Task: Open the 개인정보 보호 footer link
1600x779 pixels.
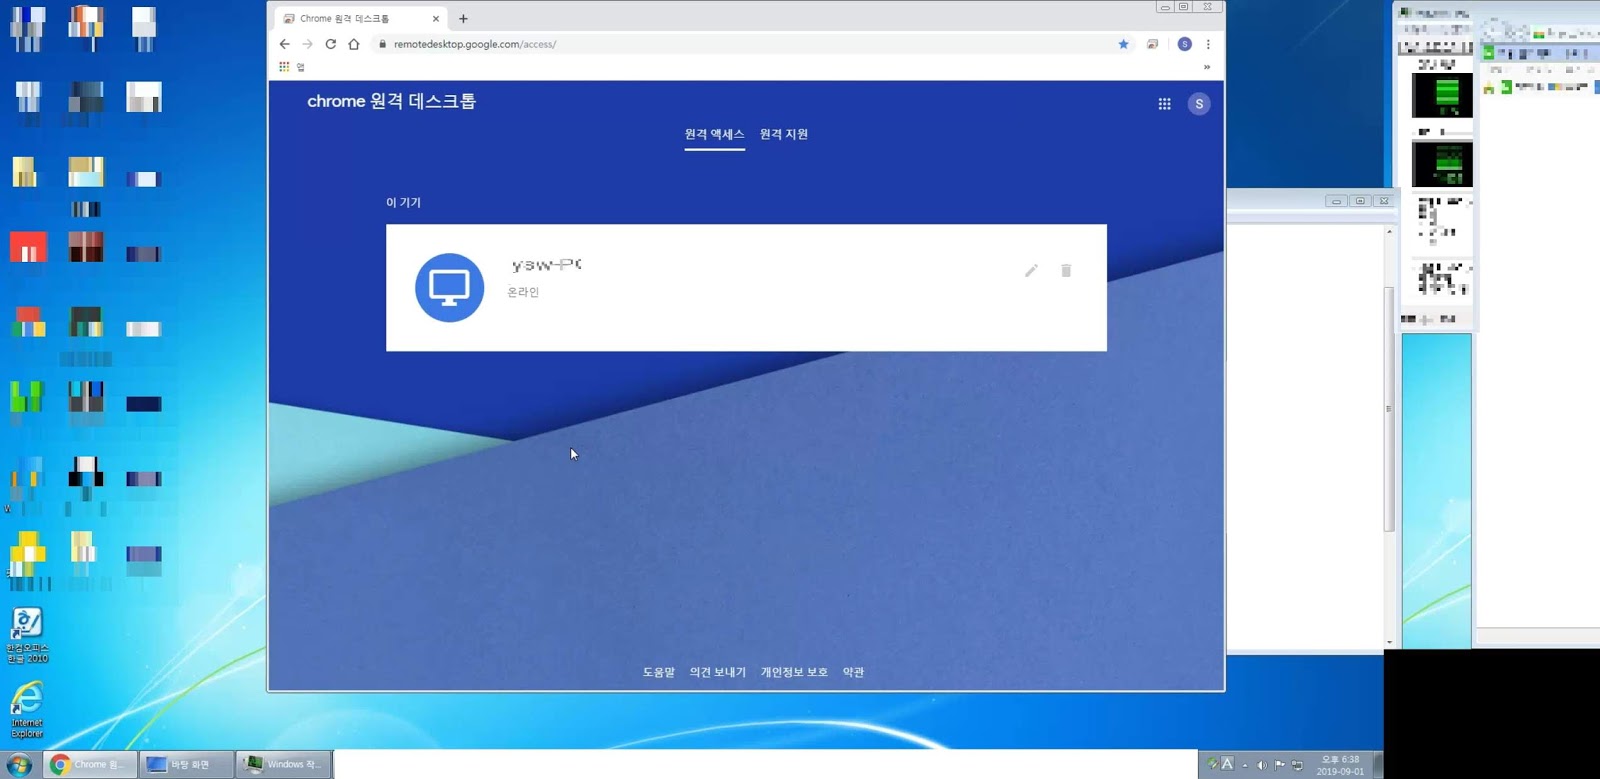Action: pyautogui.click(x=794, y=672)
